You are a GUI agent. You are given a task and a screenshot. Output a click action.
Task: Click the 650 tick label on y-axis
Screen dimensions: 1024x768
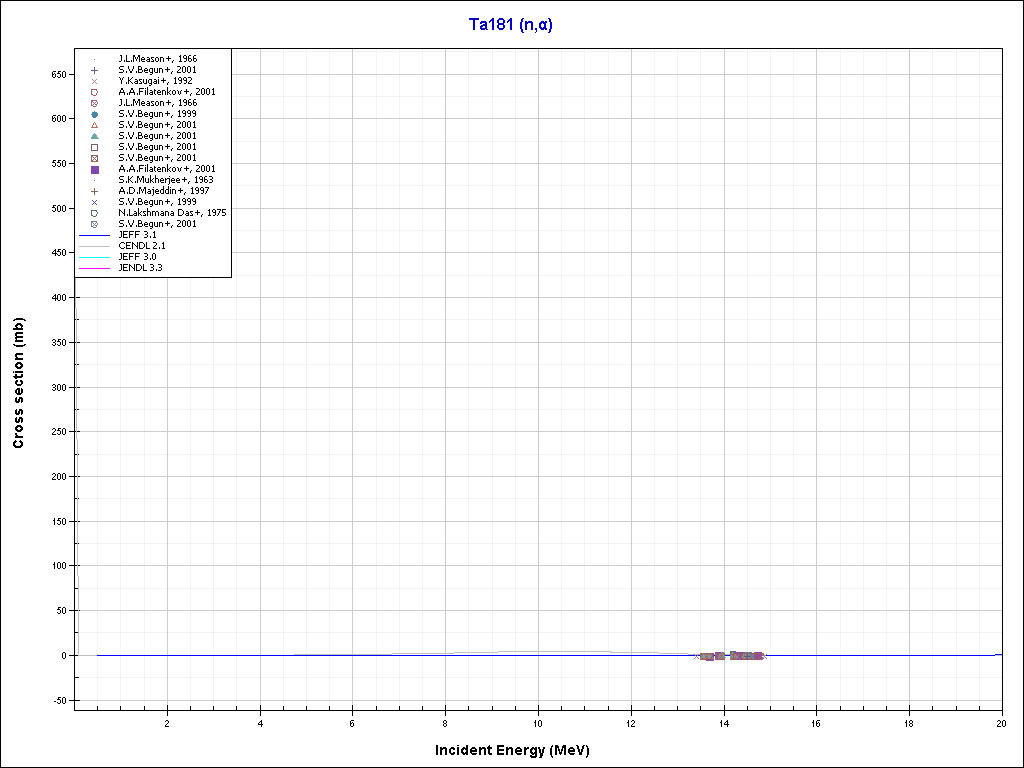(x=58, y=74)
